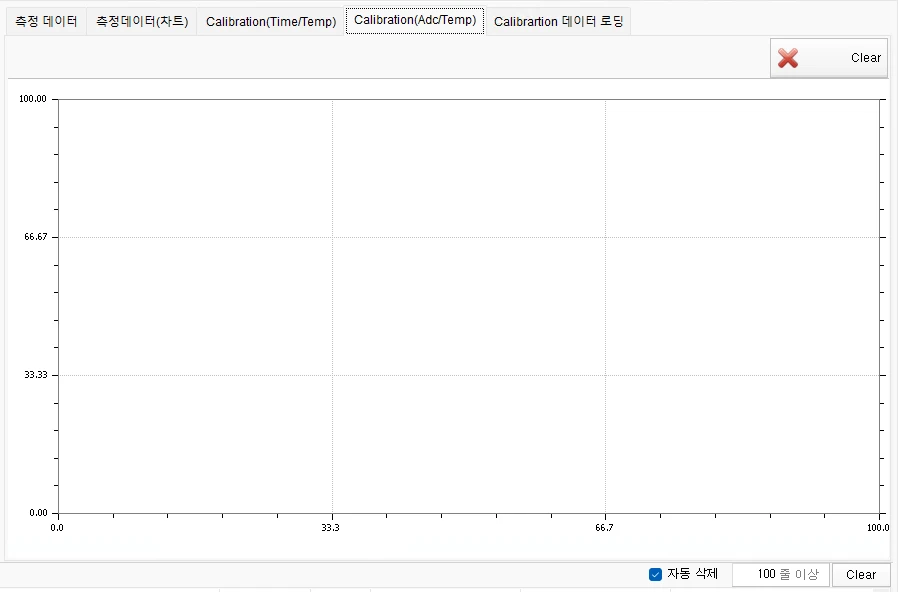
Task: Select the Calibration(Adc/Temp) tab
Action: [x=415, y=20]
